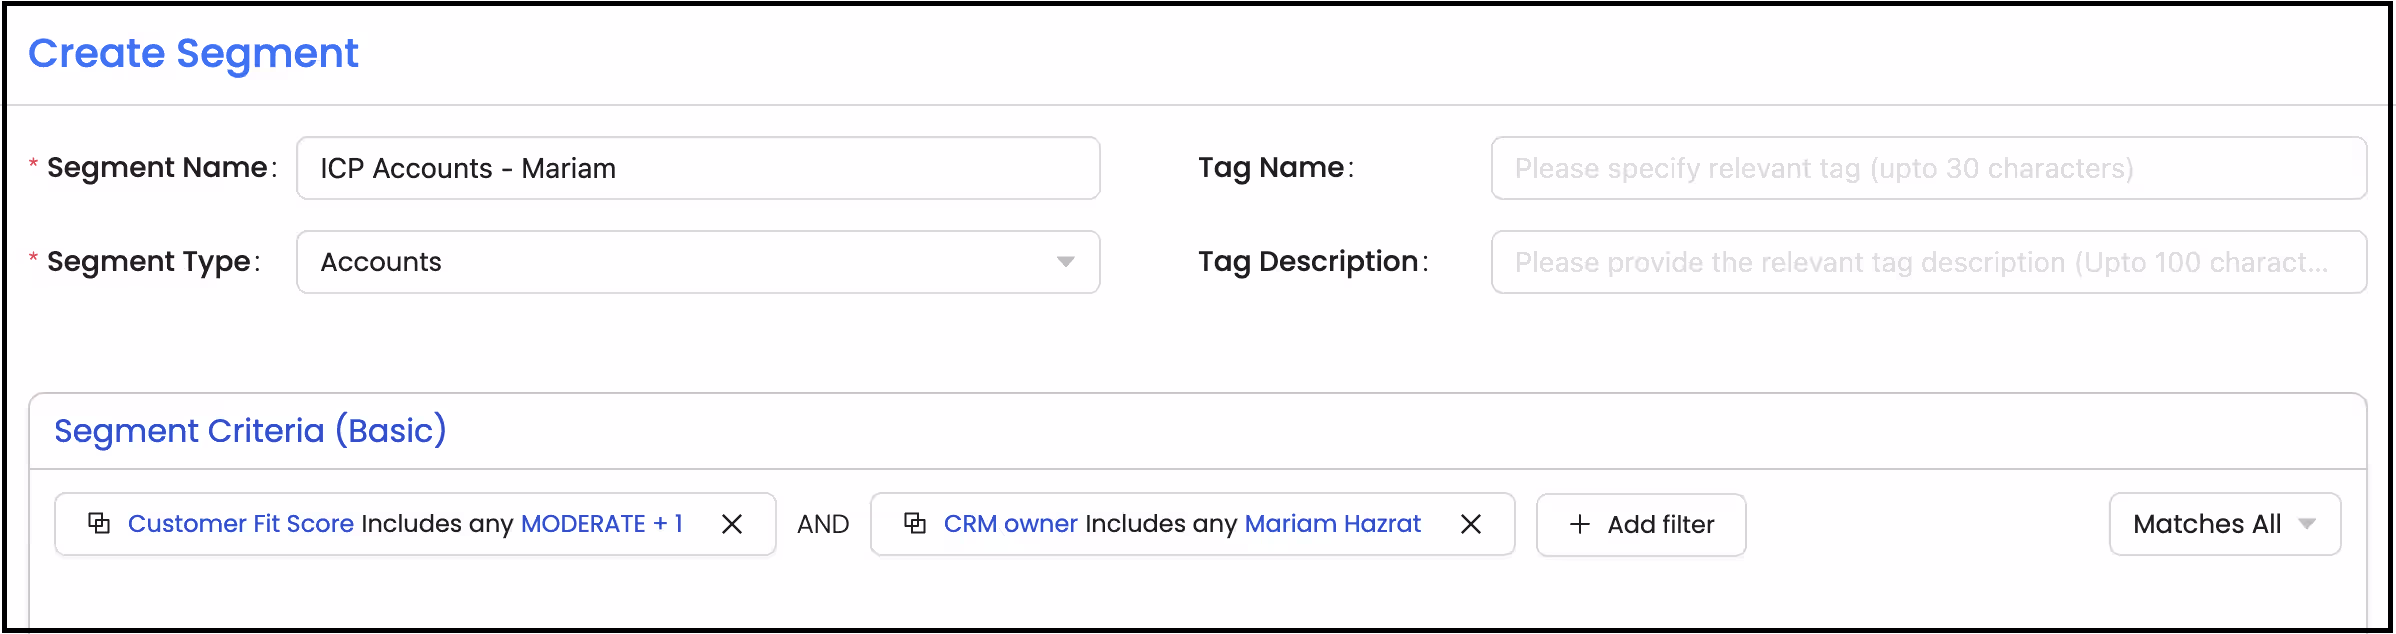
Task: Open the Segment Type dropdown
Action: [x=1065, y=262]
